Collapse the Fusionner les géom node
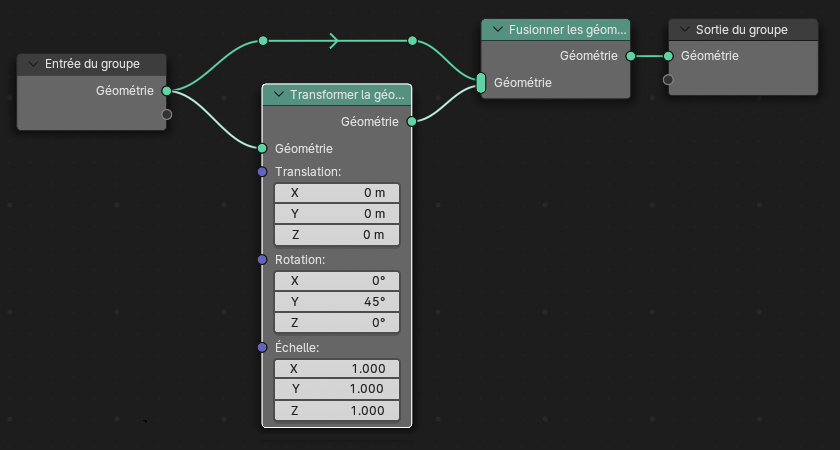The height and width of the screenshot is (450, 840). [497, 30]
